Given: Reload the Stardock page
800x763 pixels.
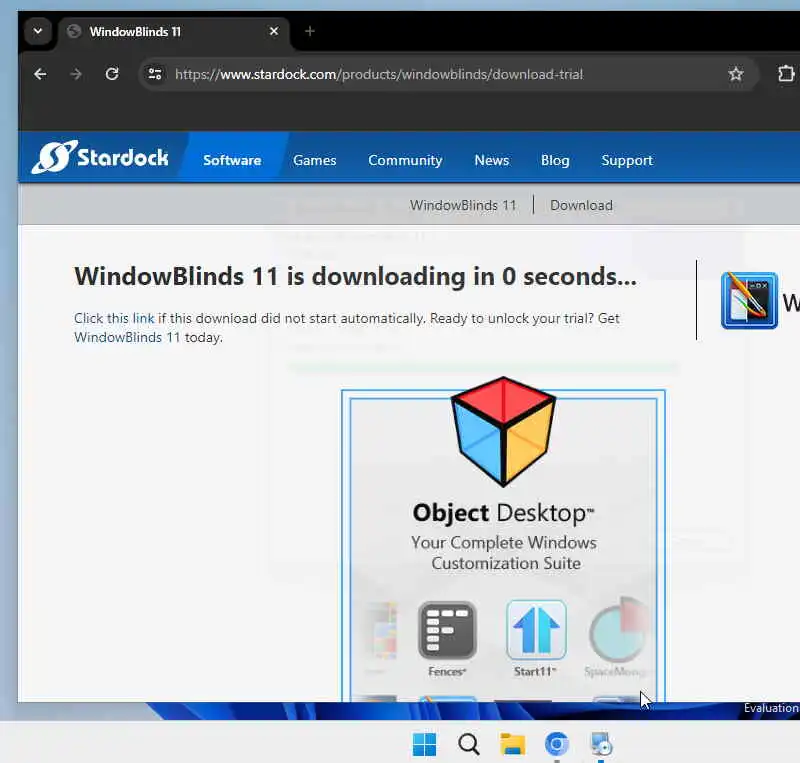Looking at the screenshot, I should click(x=112, y=75).
